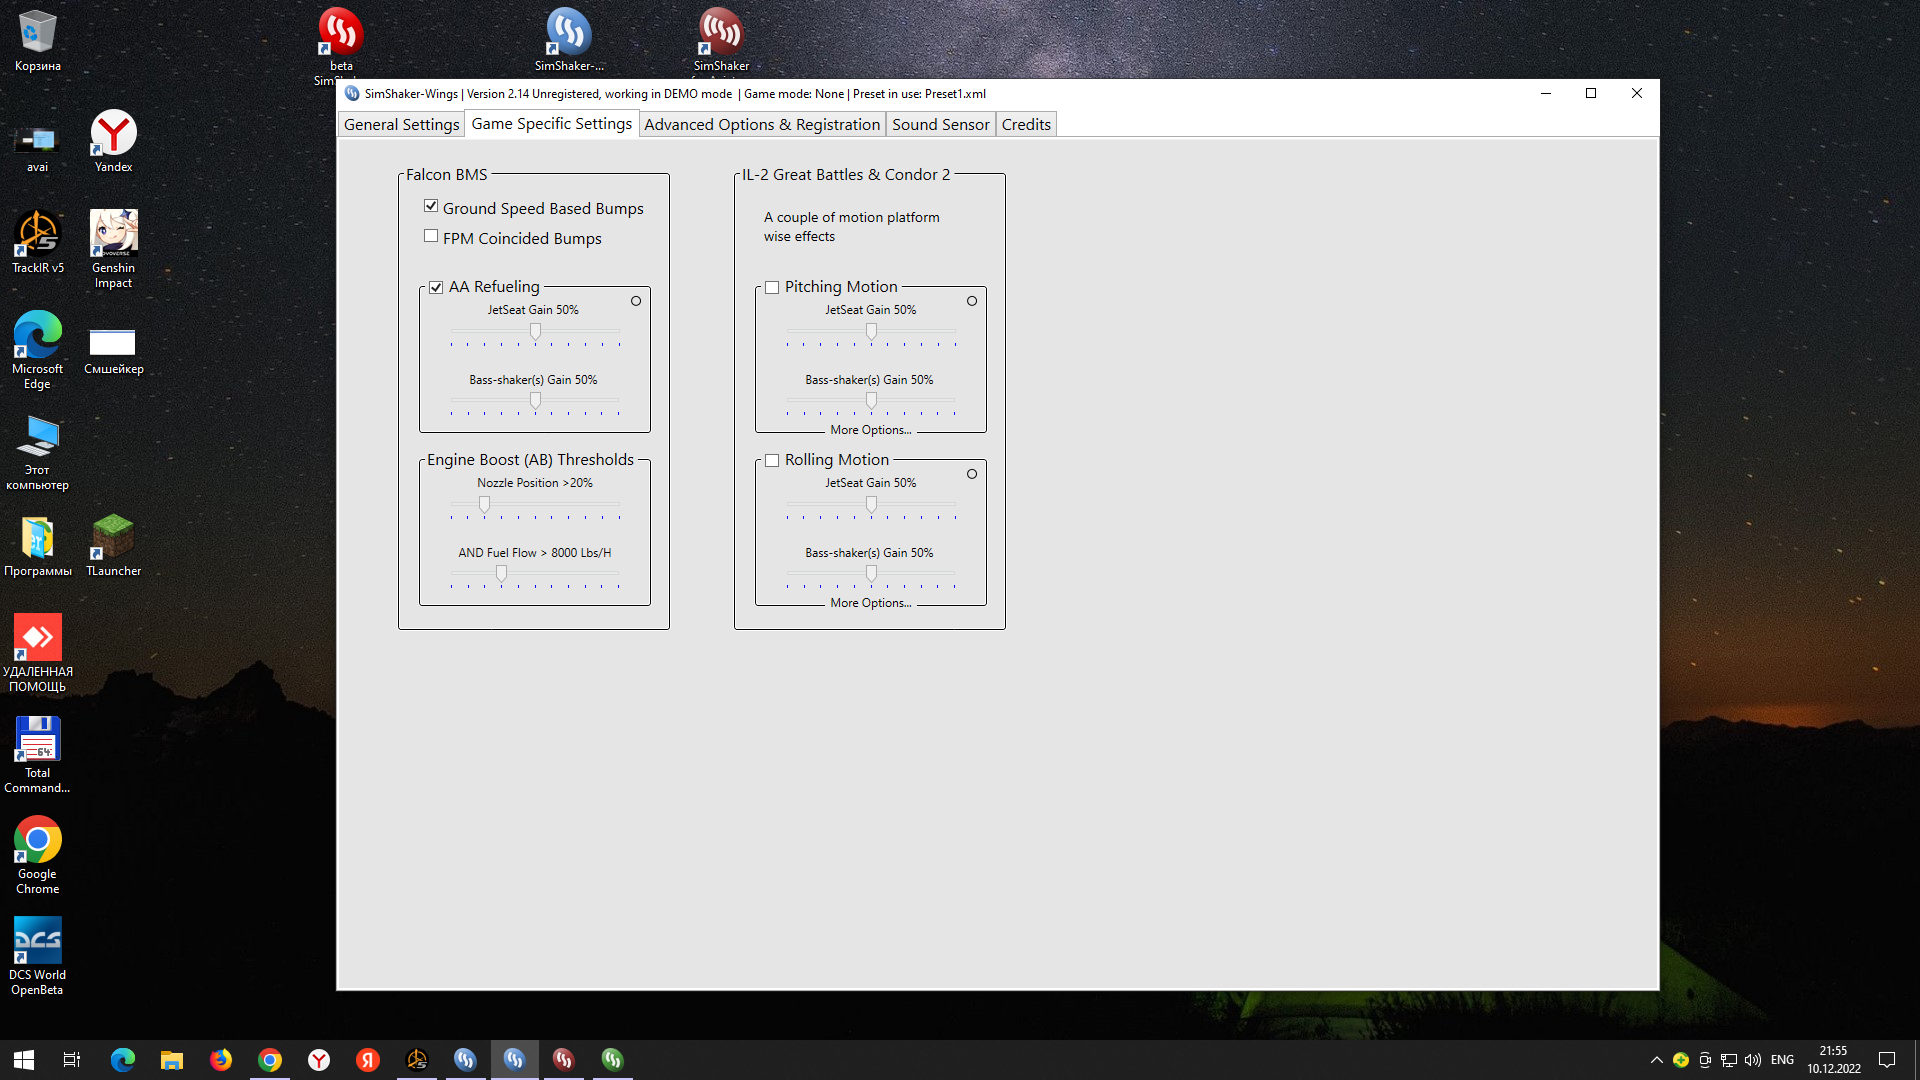The width and height of the screenshot is (1920, 1080).
Task: Launch DCS World OpenBeta shortcut
Action: [x=38, y=956]
